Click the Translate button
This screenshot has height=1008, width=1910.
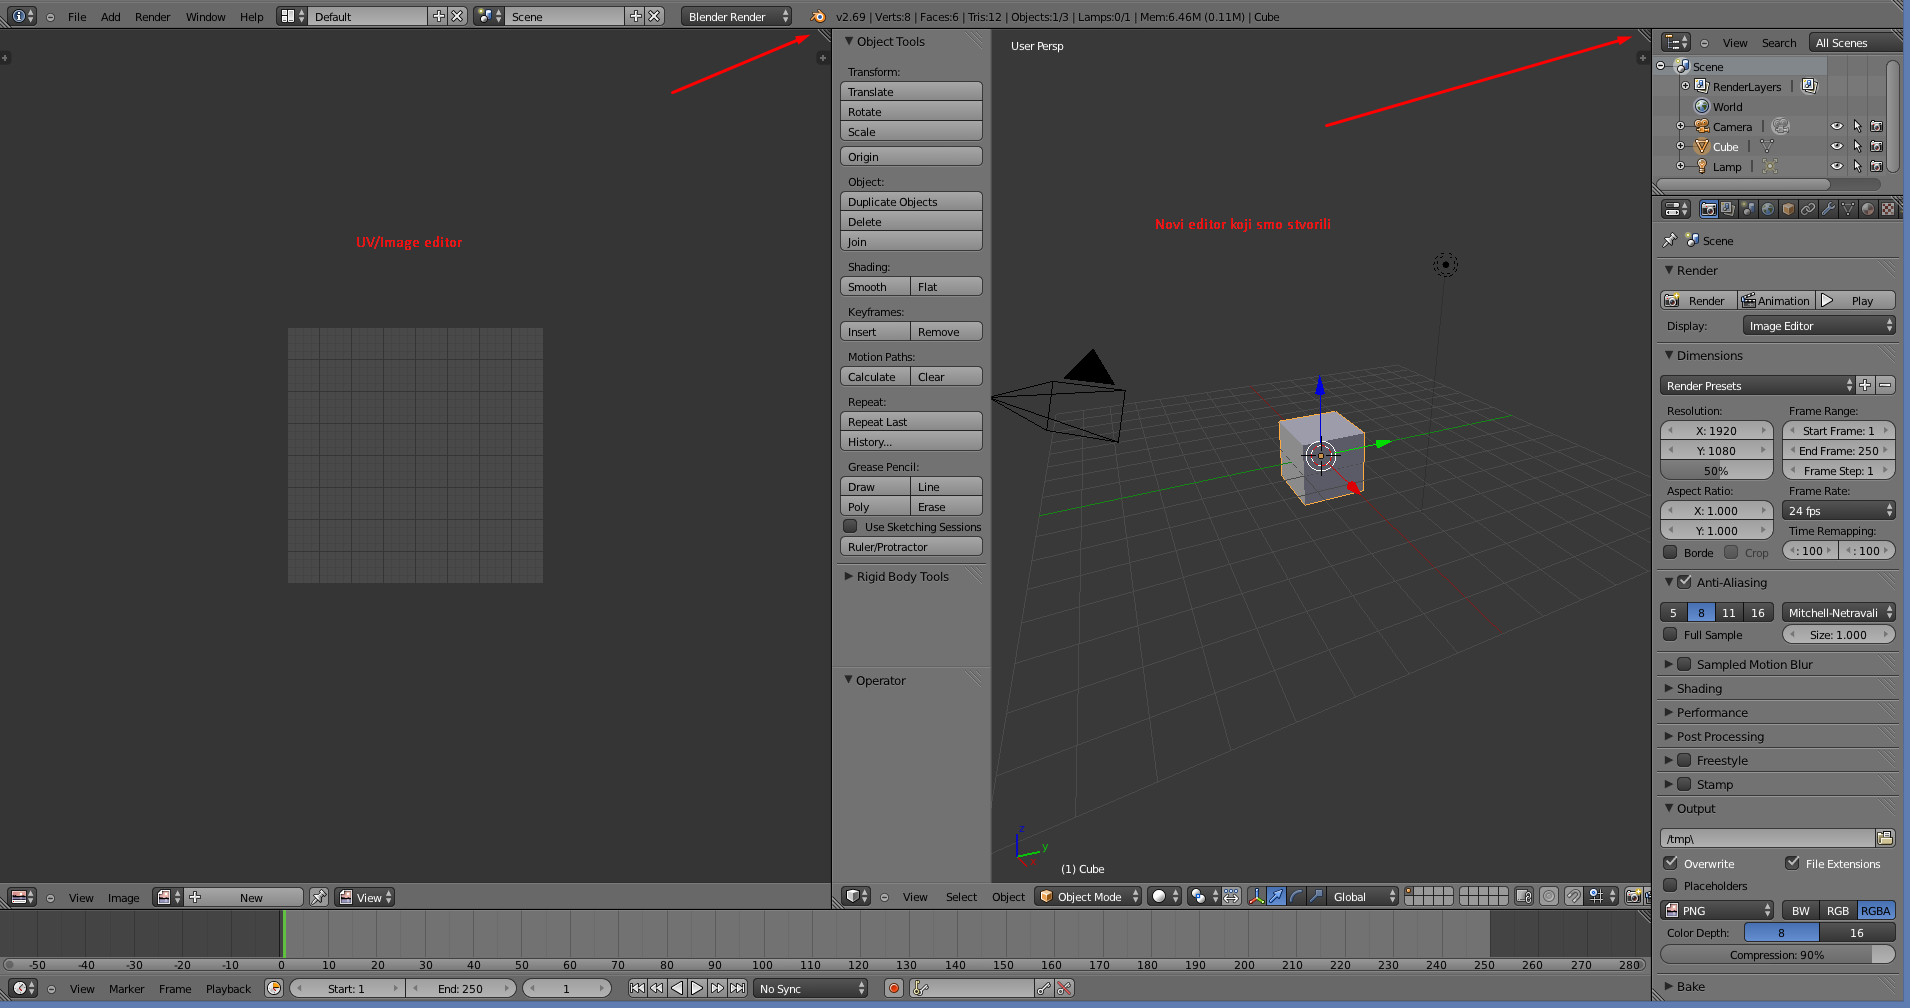[911, 91]
